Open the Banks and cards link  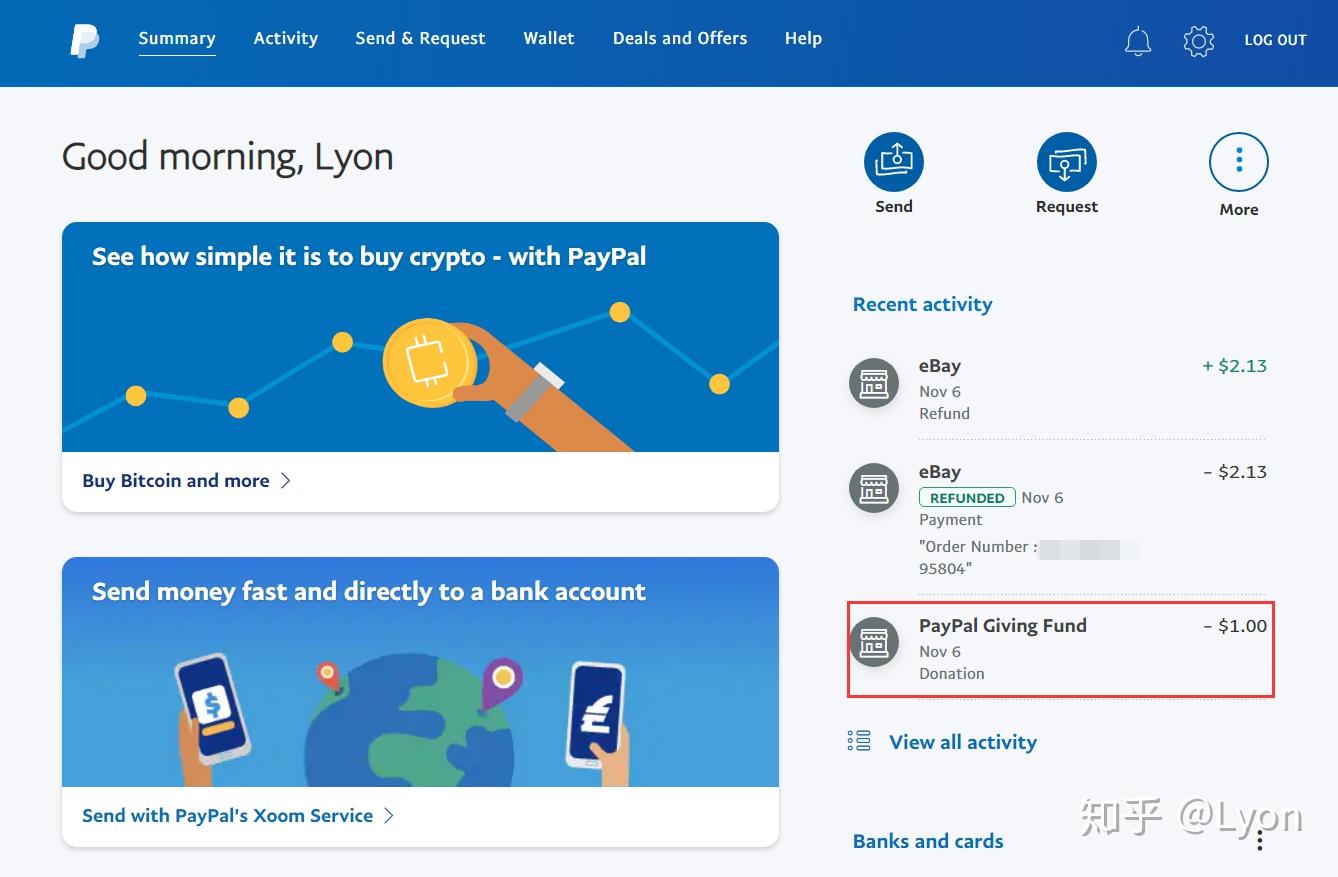pyautogui.click(x=928, y=841)
